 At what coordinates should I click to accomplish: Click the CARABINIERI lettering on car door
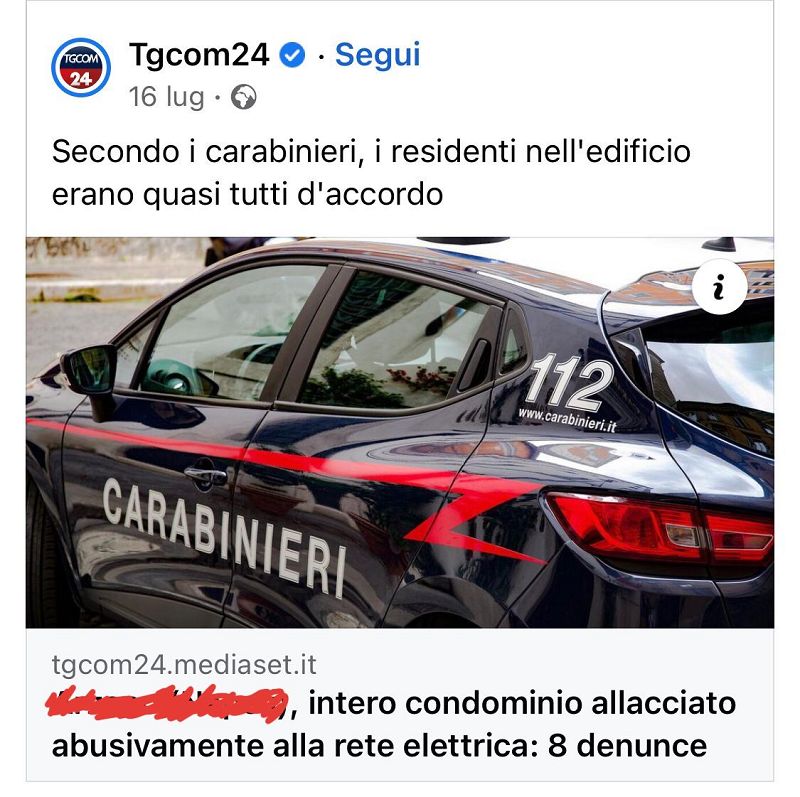click(224, 537)
